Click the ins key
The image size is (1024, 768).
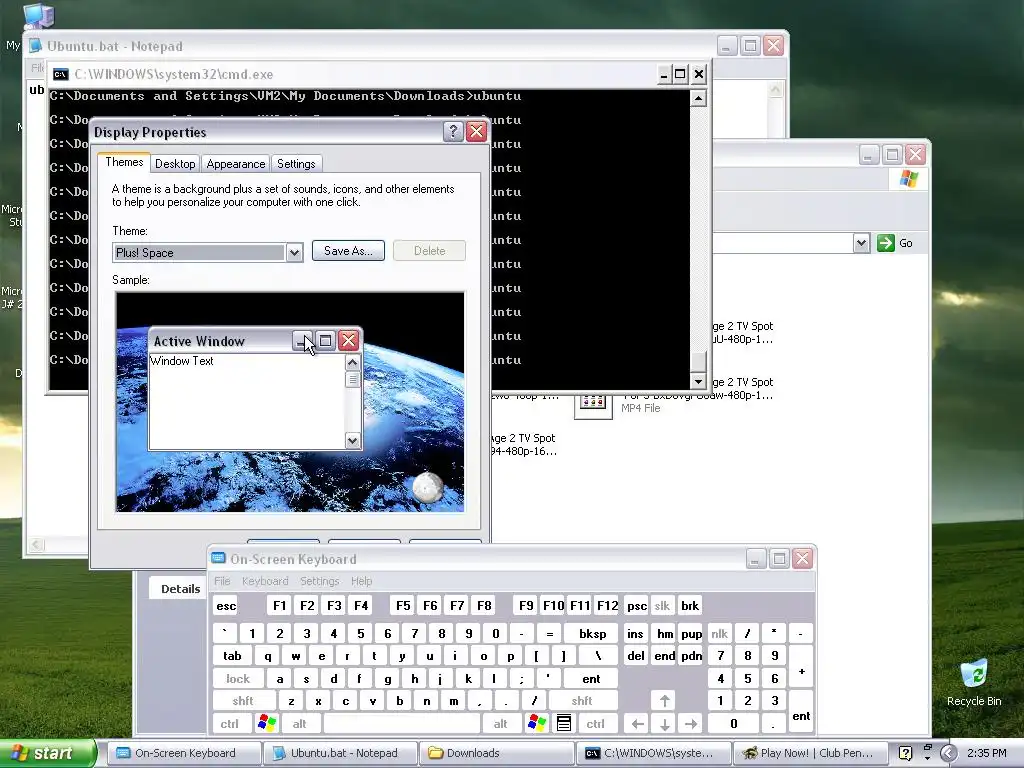(635, 633)
